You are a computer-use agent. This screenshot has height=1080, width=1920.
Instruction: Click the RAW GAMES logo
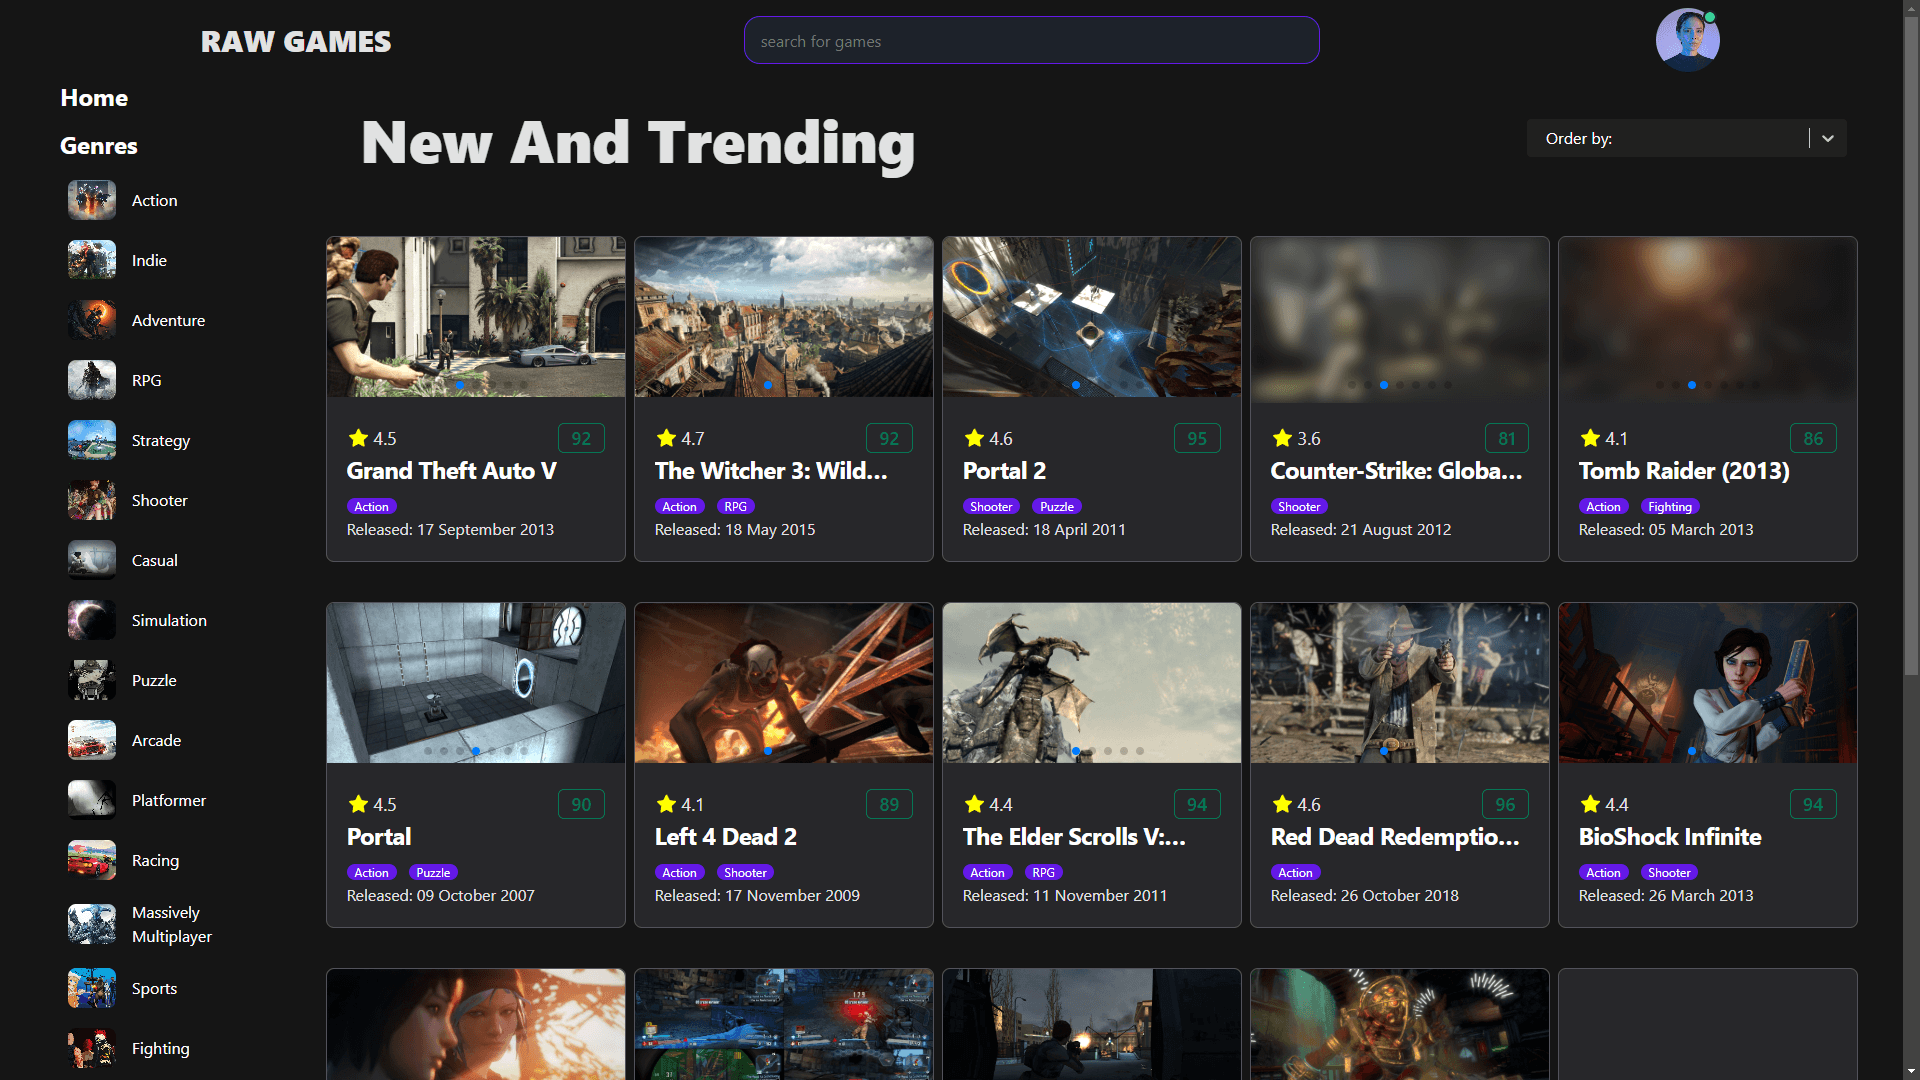pos(295,42)
